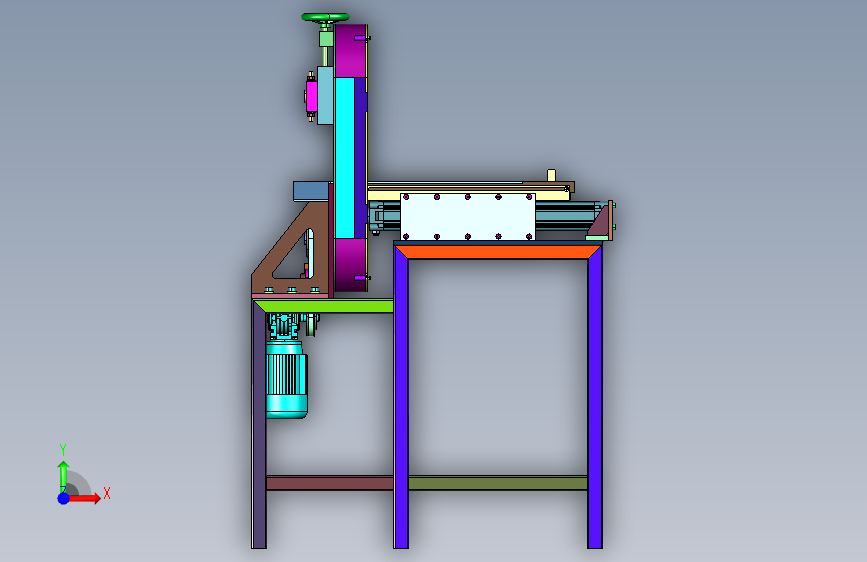Click the red X axis arrow of triad
This screenshot has width=867, height=562.
coord(84,498)
